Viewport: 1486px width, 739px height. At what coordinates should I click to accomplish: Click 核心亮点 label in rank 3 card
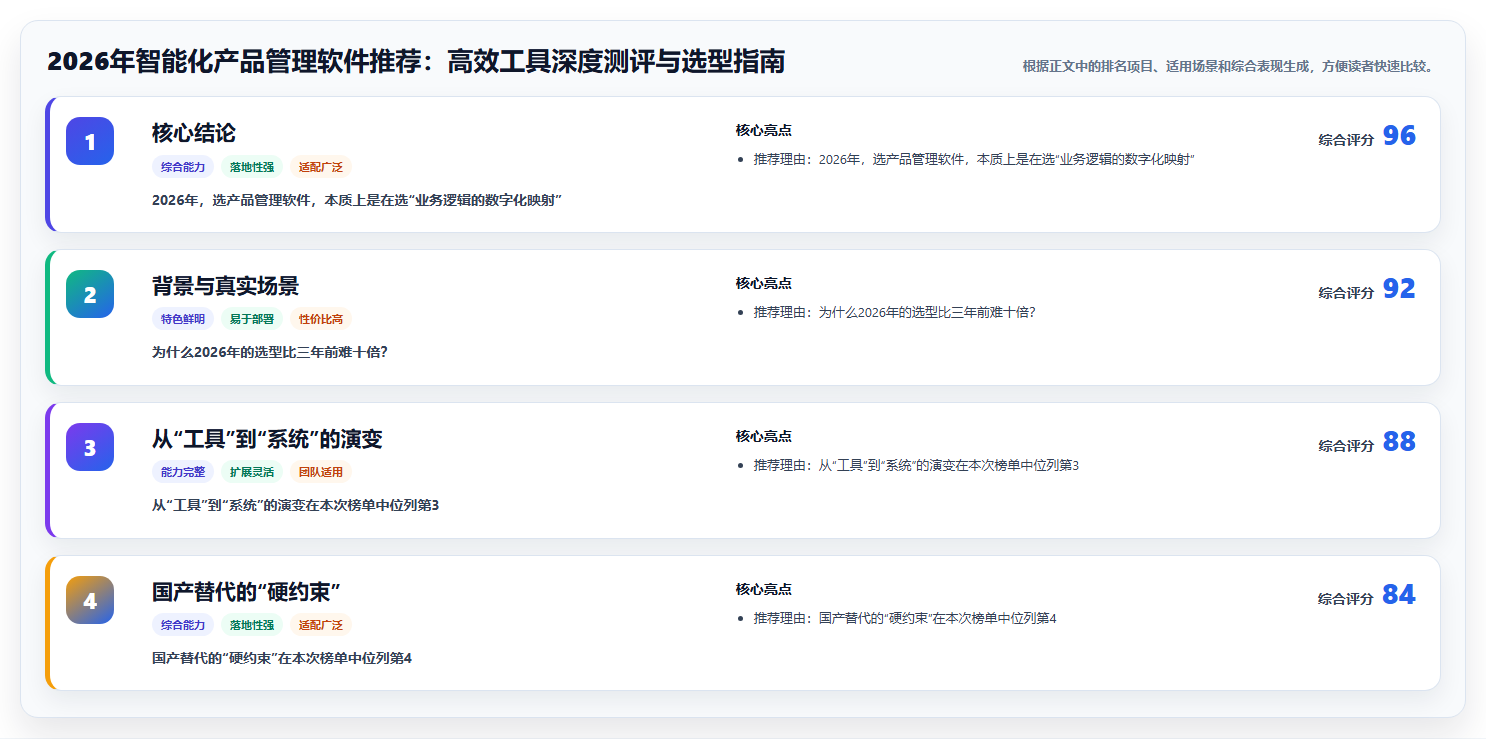tap(764, 437)
